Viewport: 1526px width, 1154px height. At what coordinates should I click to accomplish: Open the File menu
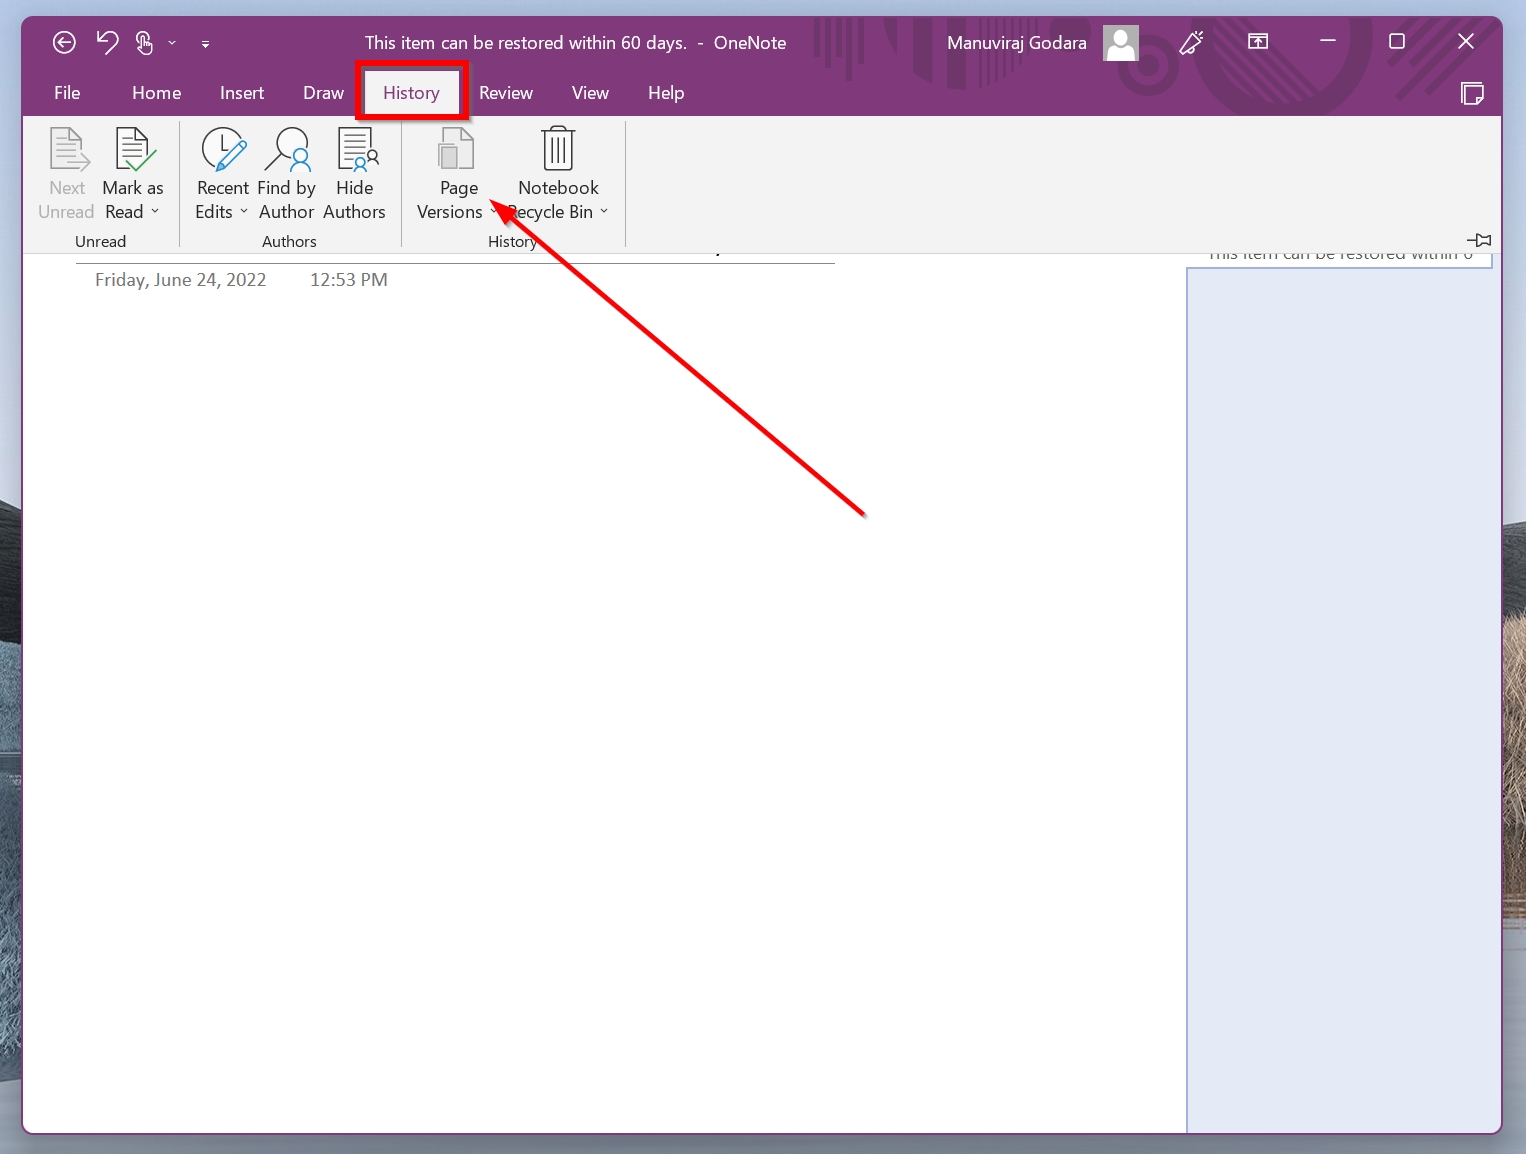click(66, 92)
